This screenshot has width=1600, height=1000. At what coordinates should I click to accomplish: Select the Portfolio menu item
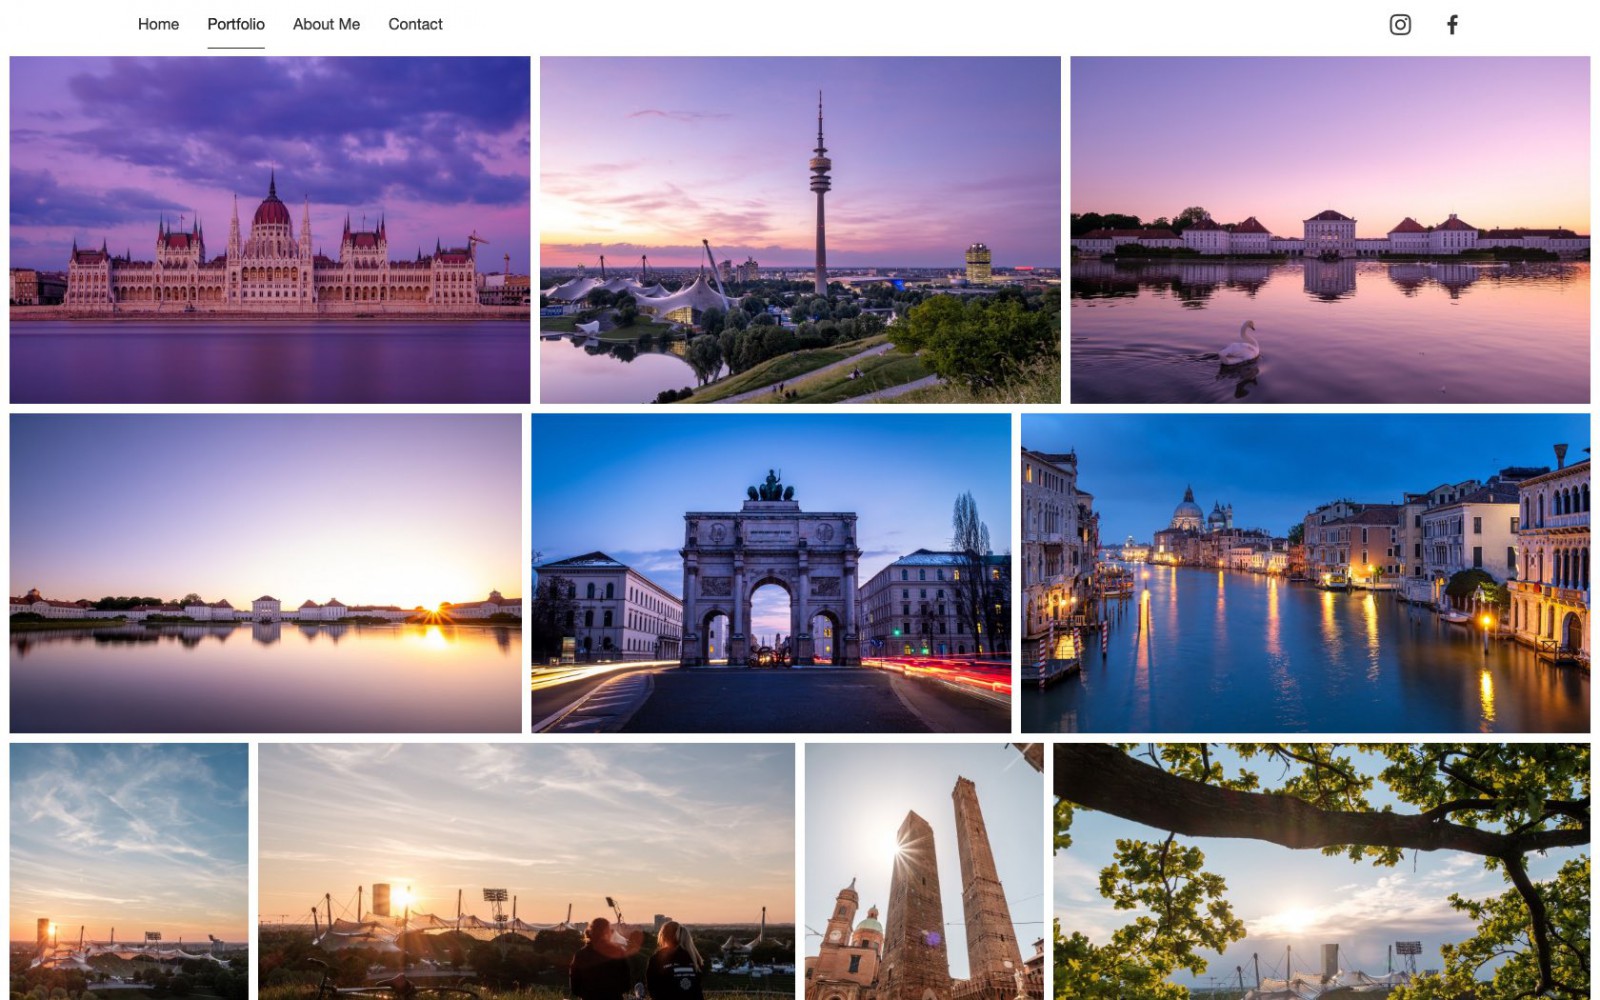(x=236, y=24)
